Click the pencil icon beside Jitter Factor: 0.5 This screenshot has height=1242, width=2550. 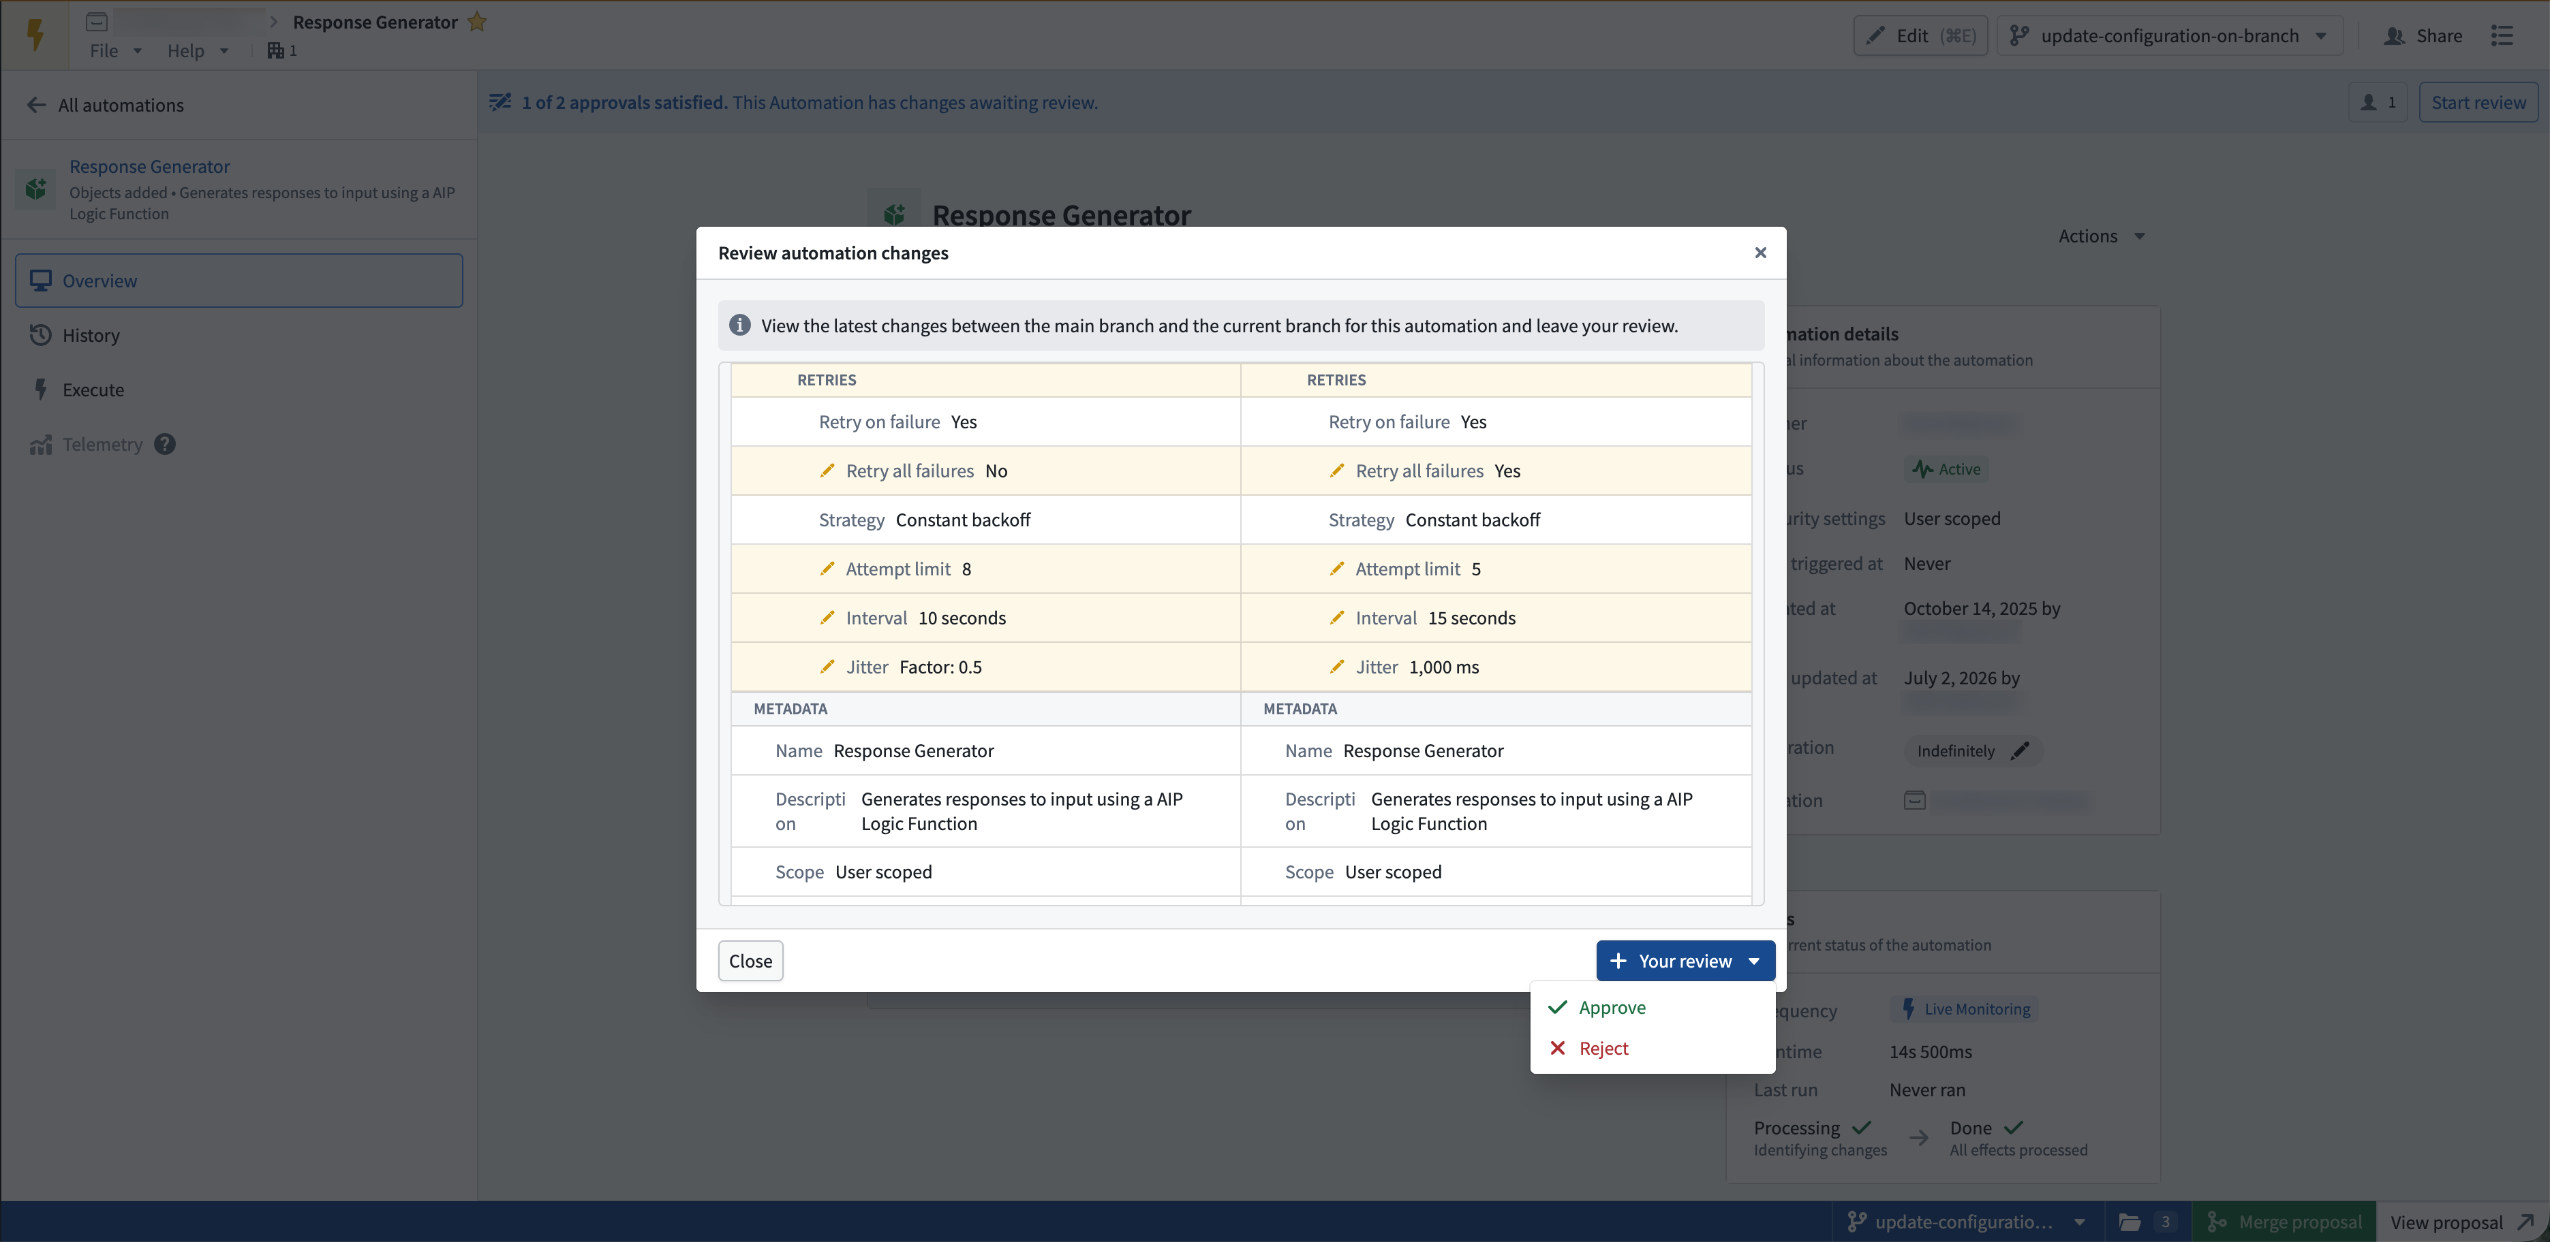click(827, 666)
